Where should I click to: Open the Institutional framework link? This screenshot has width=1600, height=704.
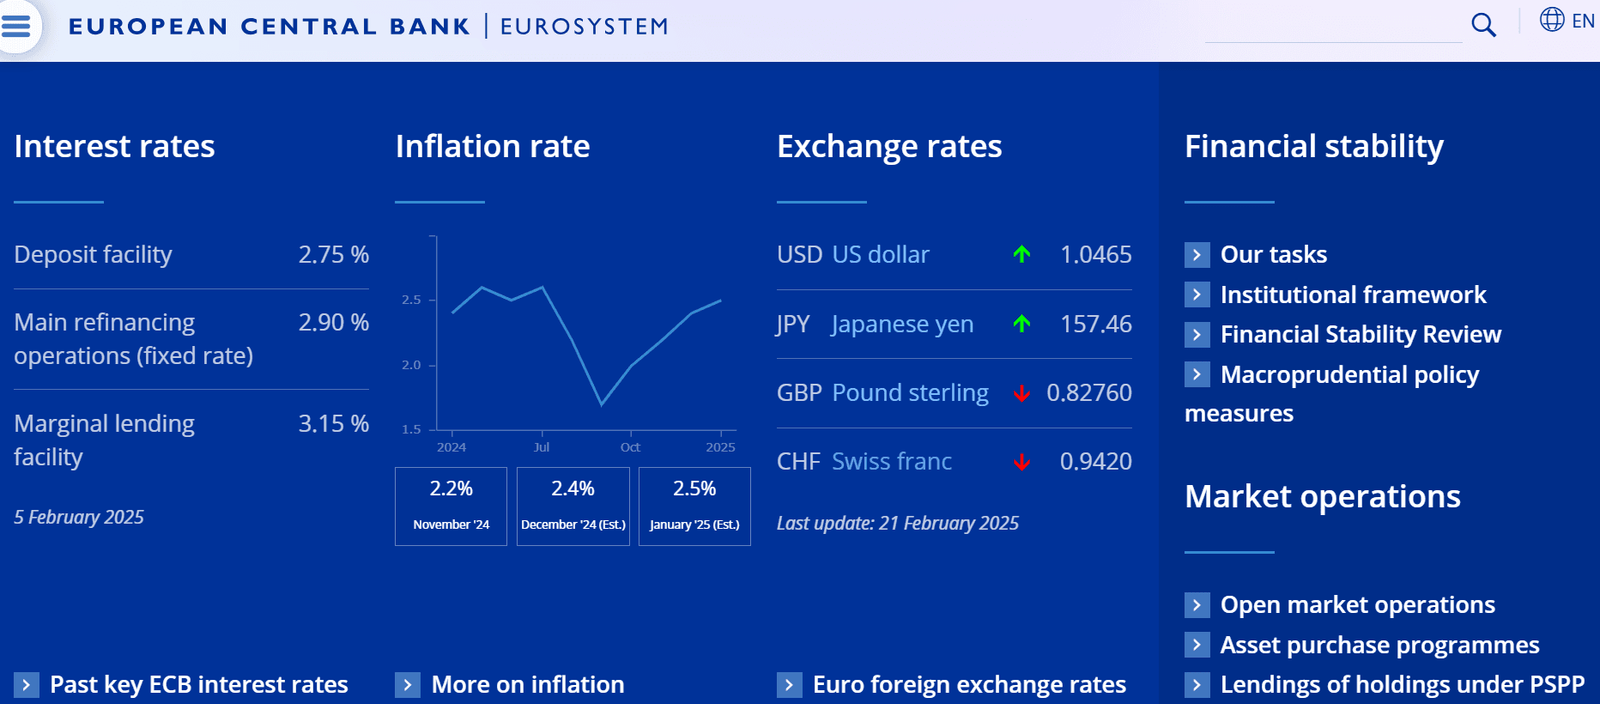pos(1353,295)
